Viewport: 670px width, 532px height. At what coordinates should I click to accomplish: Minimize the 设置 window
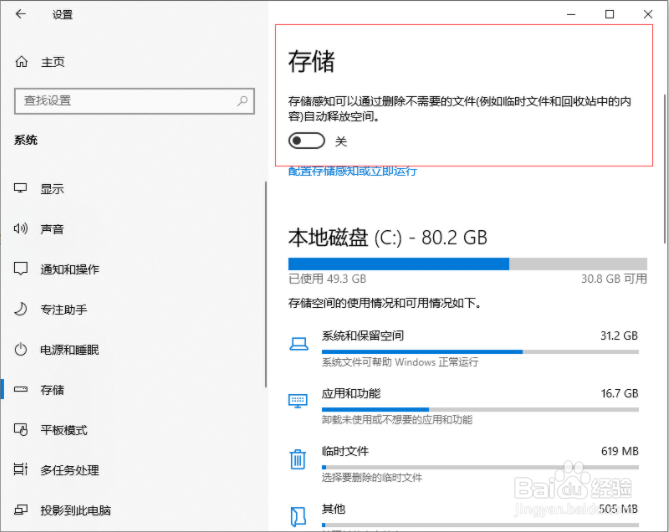click(x=571, y=14)
